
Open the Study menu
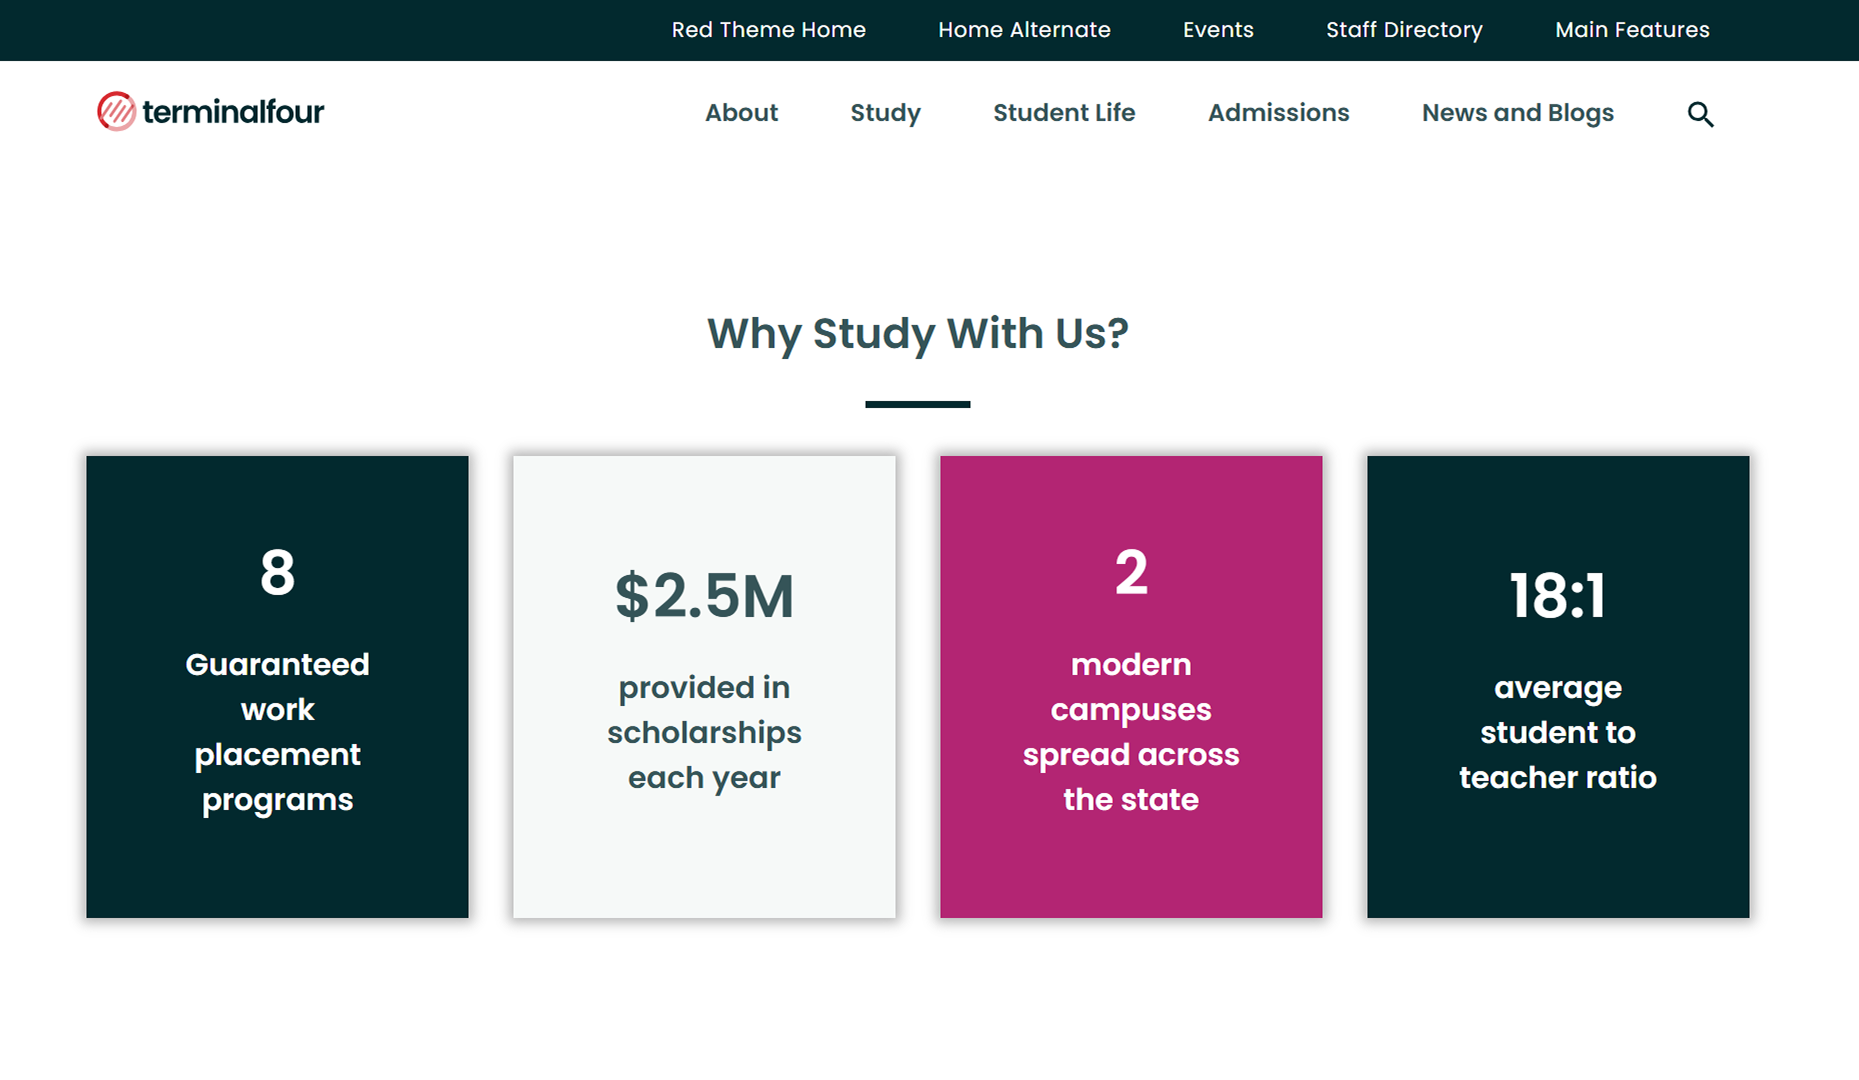(885, 113)
